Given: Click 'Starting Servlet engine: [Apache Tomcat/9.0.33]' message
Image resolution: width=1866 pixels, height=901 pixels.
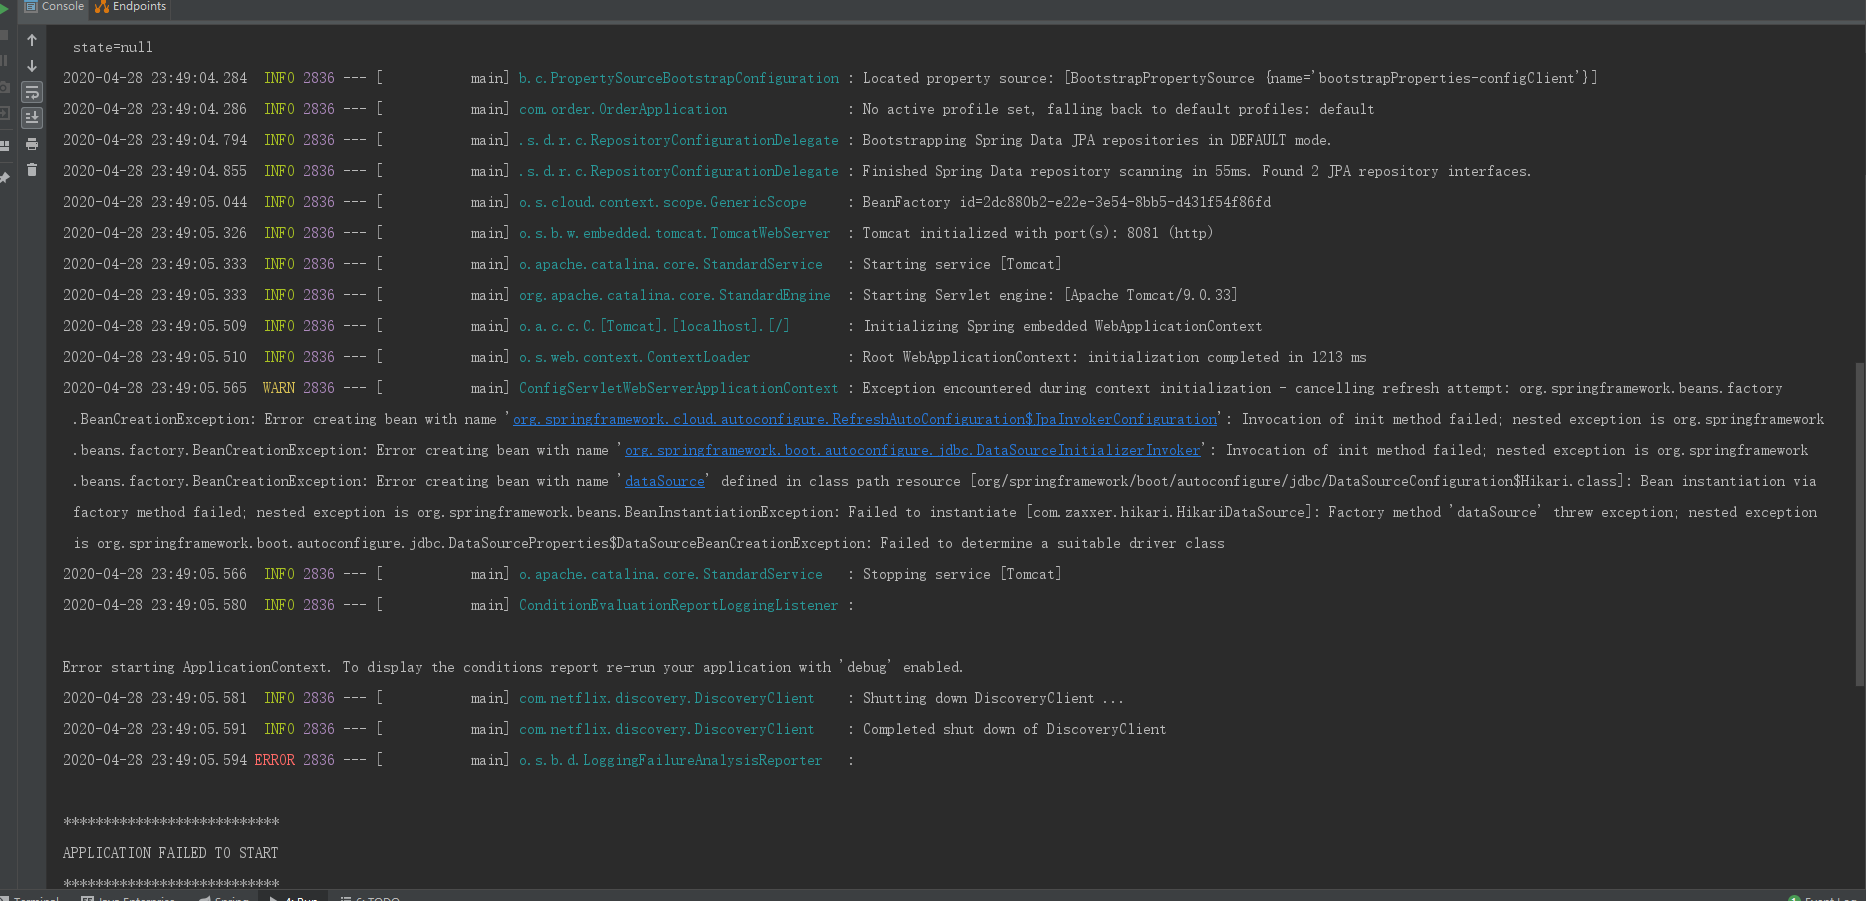Looking at the screenshot, I should [x=1050, y=295].
